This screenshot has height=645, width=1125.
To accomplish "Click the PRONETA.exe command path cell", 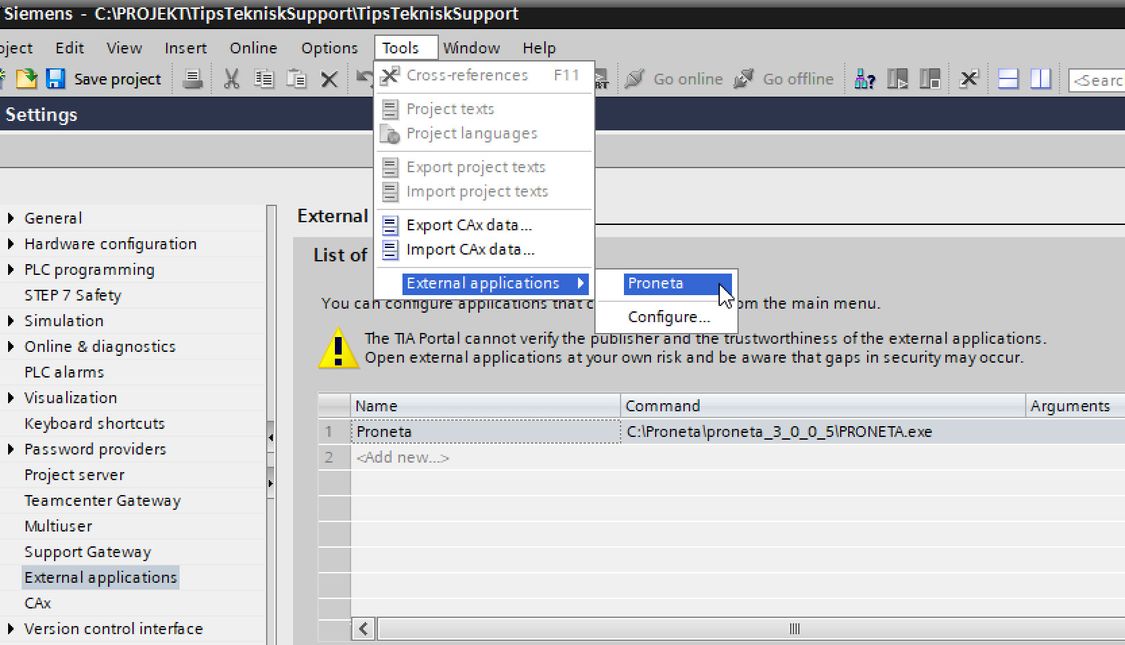I will (823, 432).
